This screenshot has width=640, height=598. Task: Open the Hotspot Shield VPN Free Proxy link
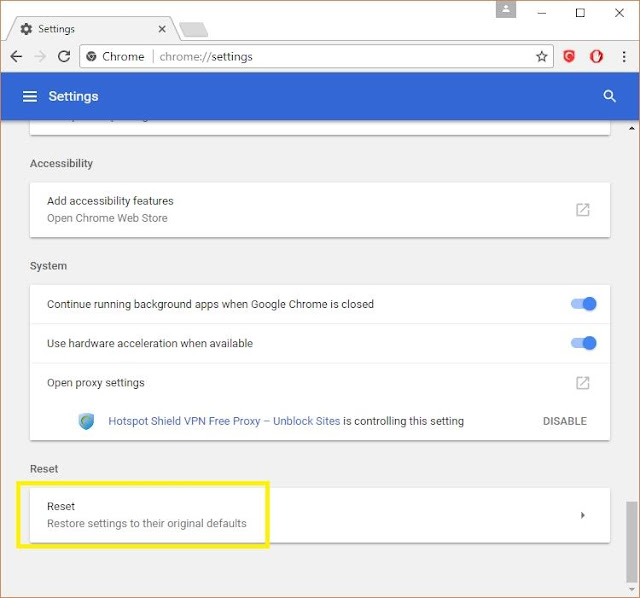click(224, 421)
